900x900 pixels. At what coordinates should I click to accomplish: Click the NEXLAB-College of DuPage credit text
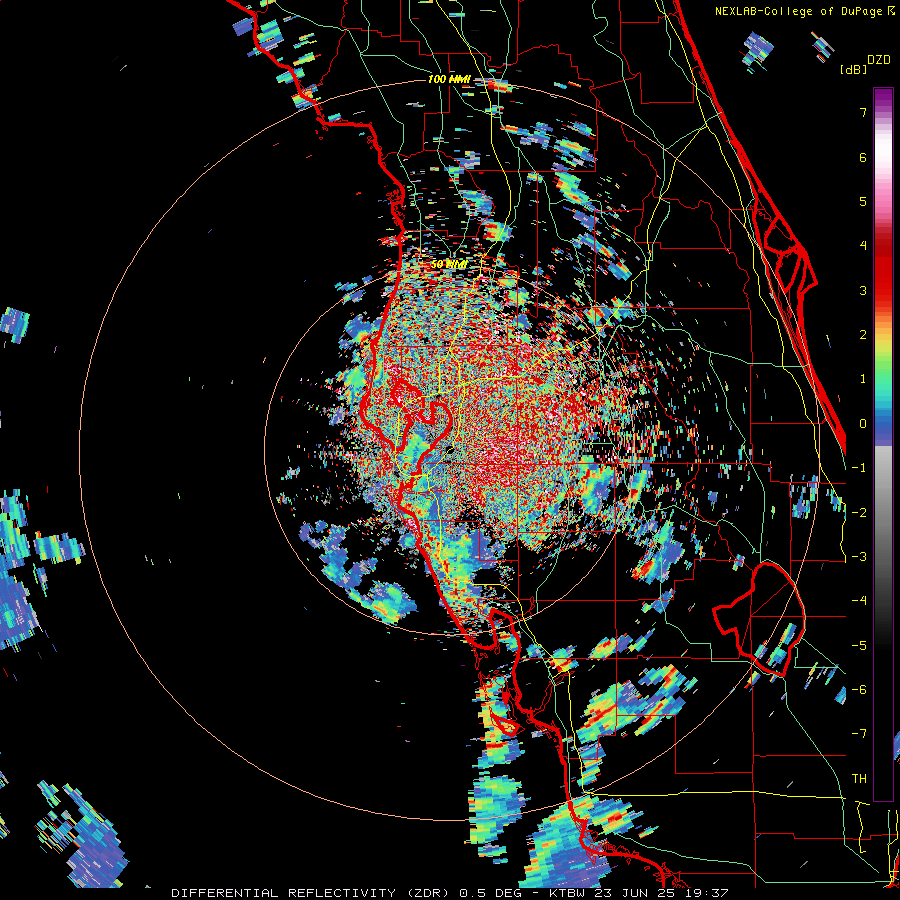click(805, 11)
